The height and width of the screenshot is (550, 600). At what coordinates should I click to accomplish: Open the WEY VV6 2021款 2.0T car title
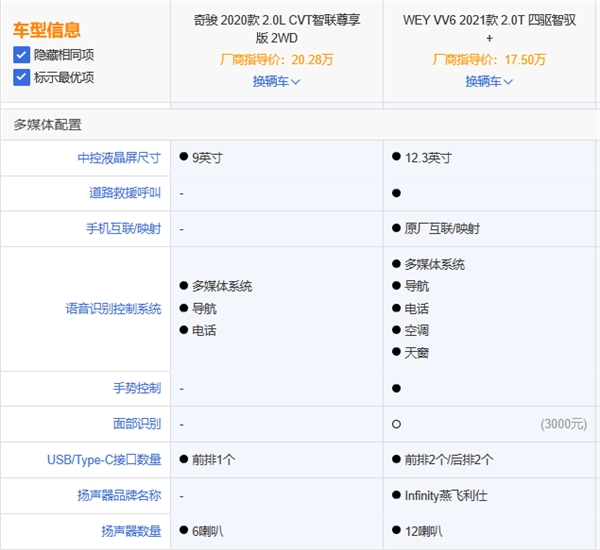coord(489,28)
